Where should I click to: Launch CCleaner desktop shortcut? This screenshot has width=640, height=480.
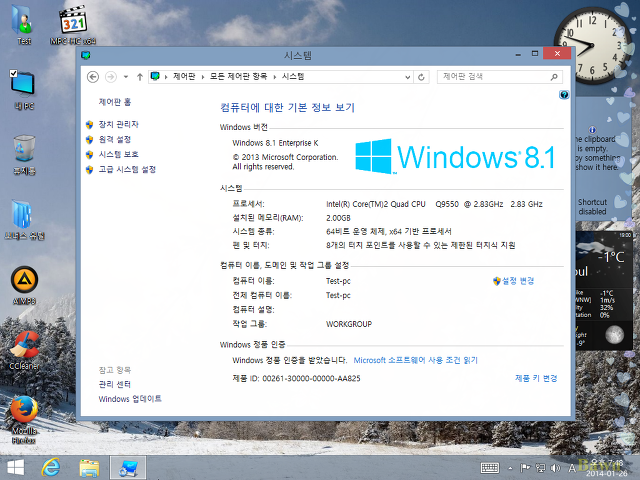point(24,350)
